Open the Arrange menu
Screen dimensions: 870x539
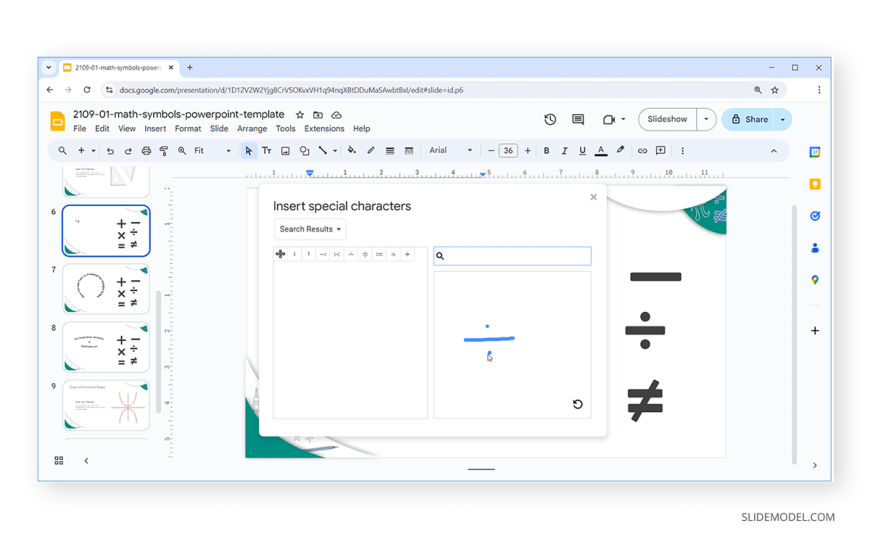pos(252,129)
